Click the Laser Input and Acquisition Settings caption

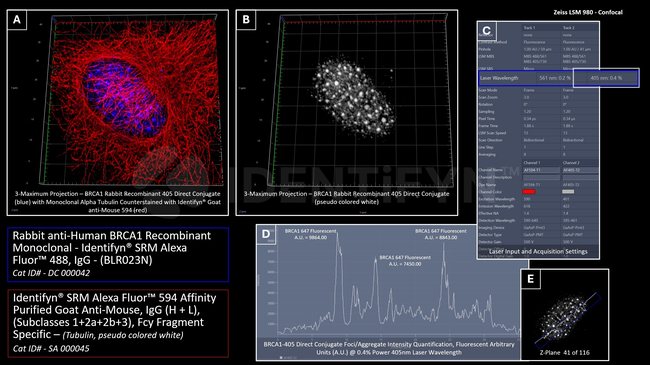coord(538,251)
